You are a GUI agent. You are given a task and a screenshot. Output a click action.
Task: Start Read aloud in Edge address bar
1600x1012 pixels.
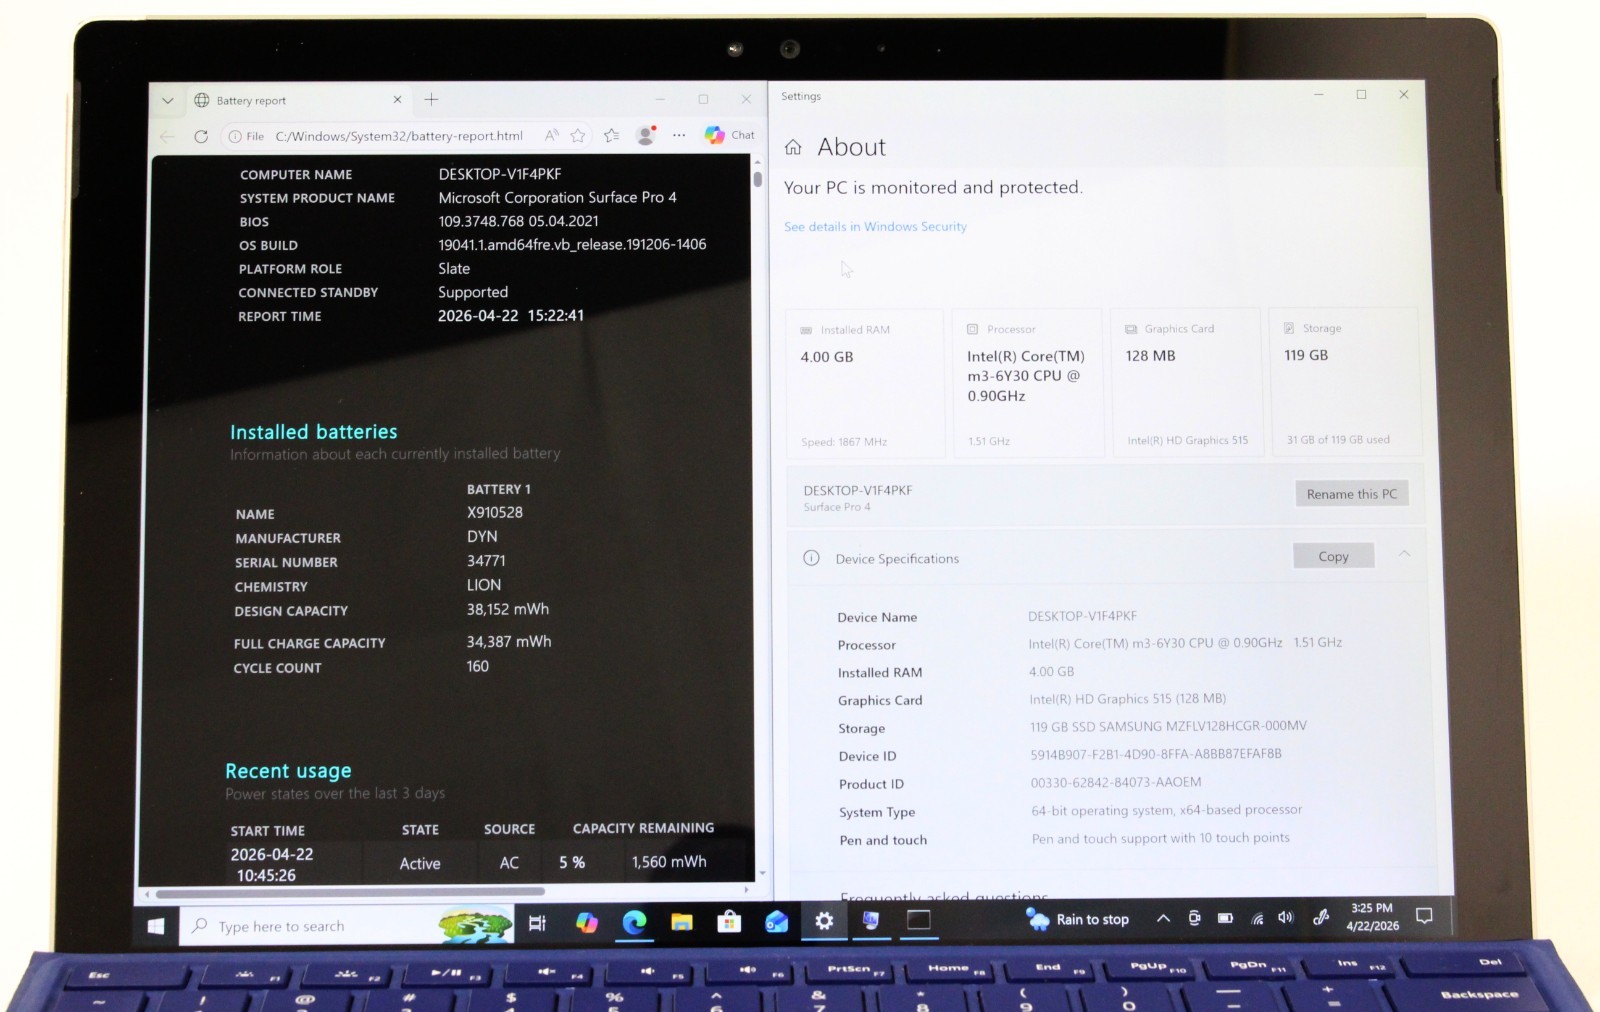point(551,135)
